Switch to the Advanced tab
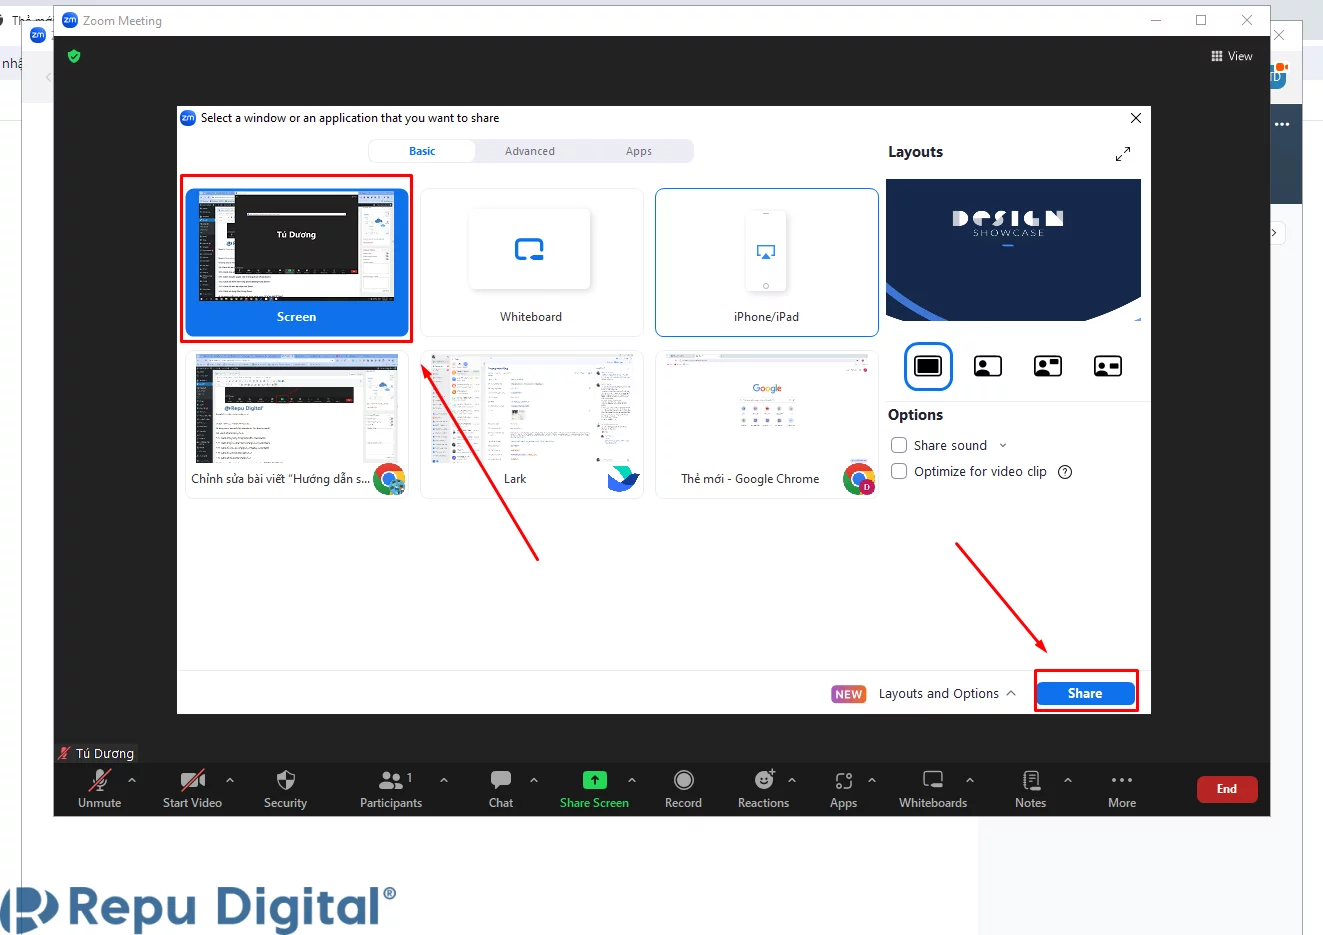 click(530, 151)
